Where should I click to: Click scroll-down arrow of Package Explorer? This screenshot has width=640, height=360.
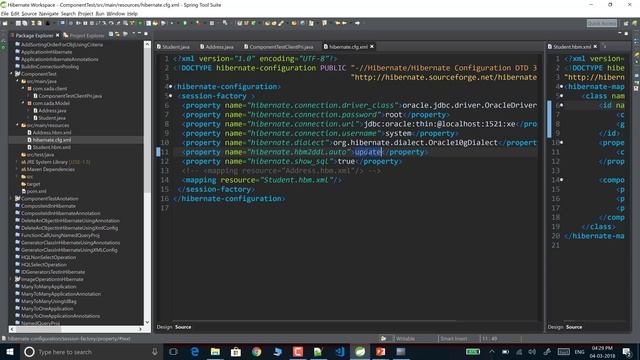(147, 322)
